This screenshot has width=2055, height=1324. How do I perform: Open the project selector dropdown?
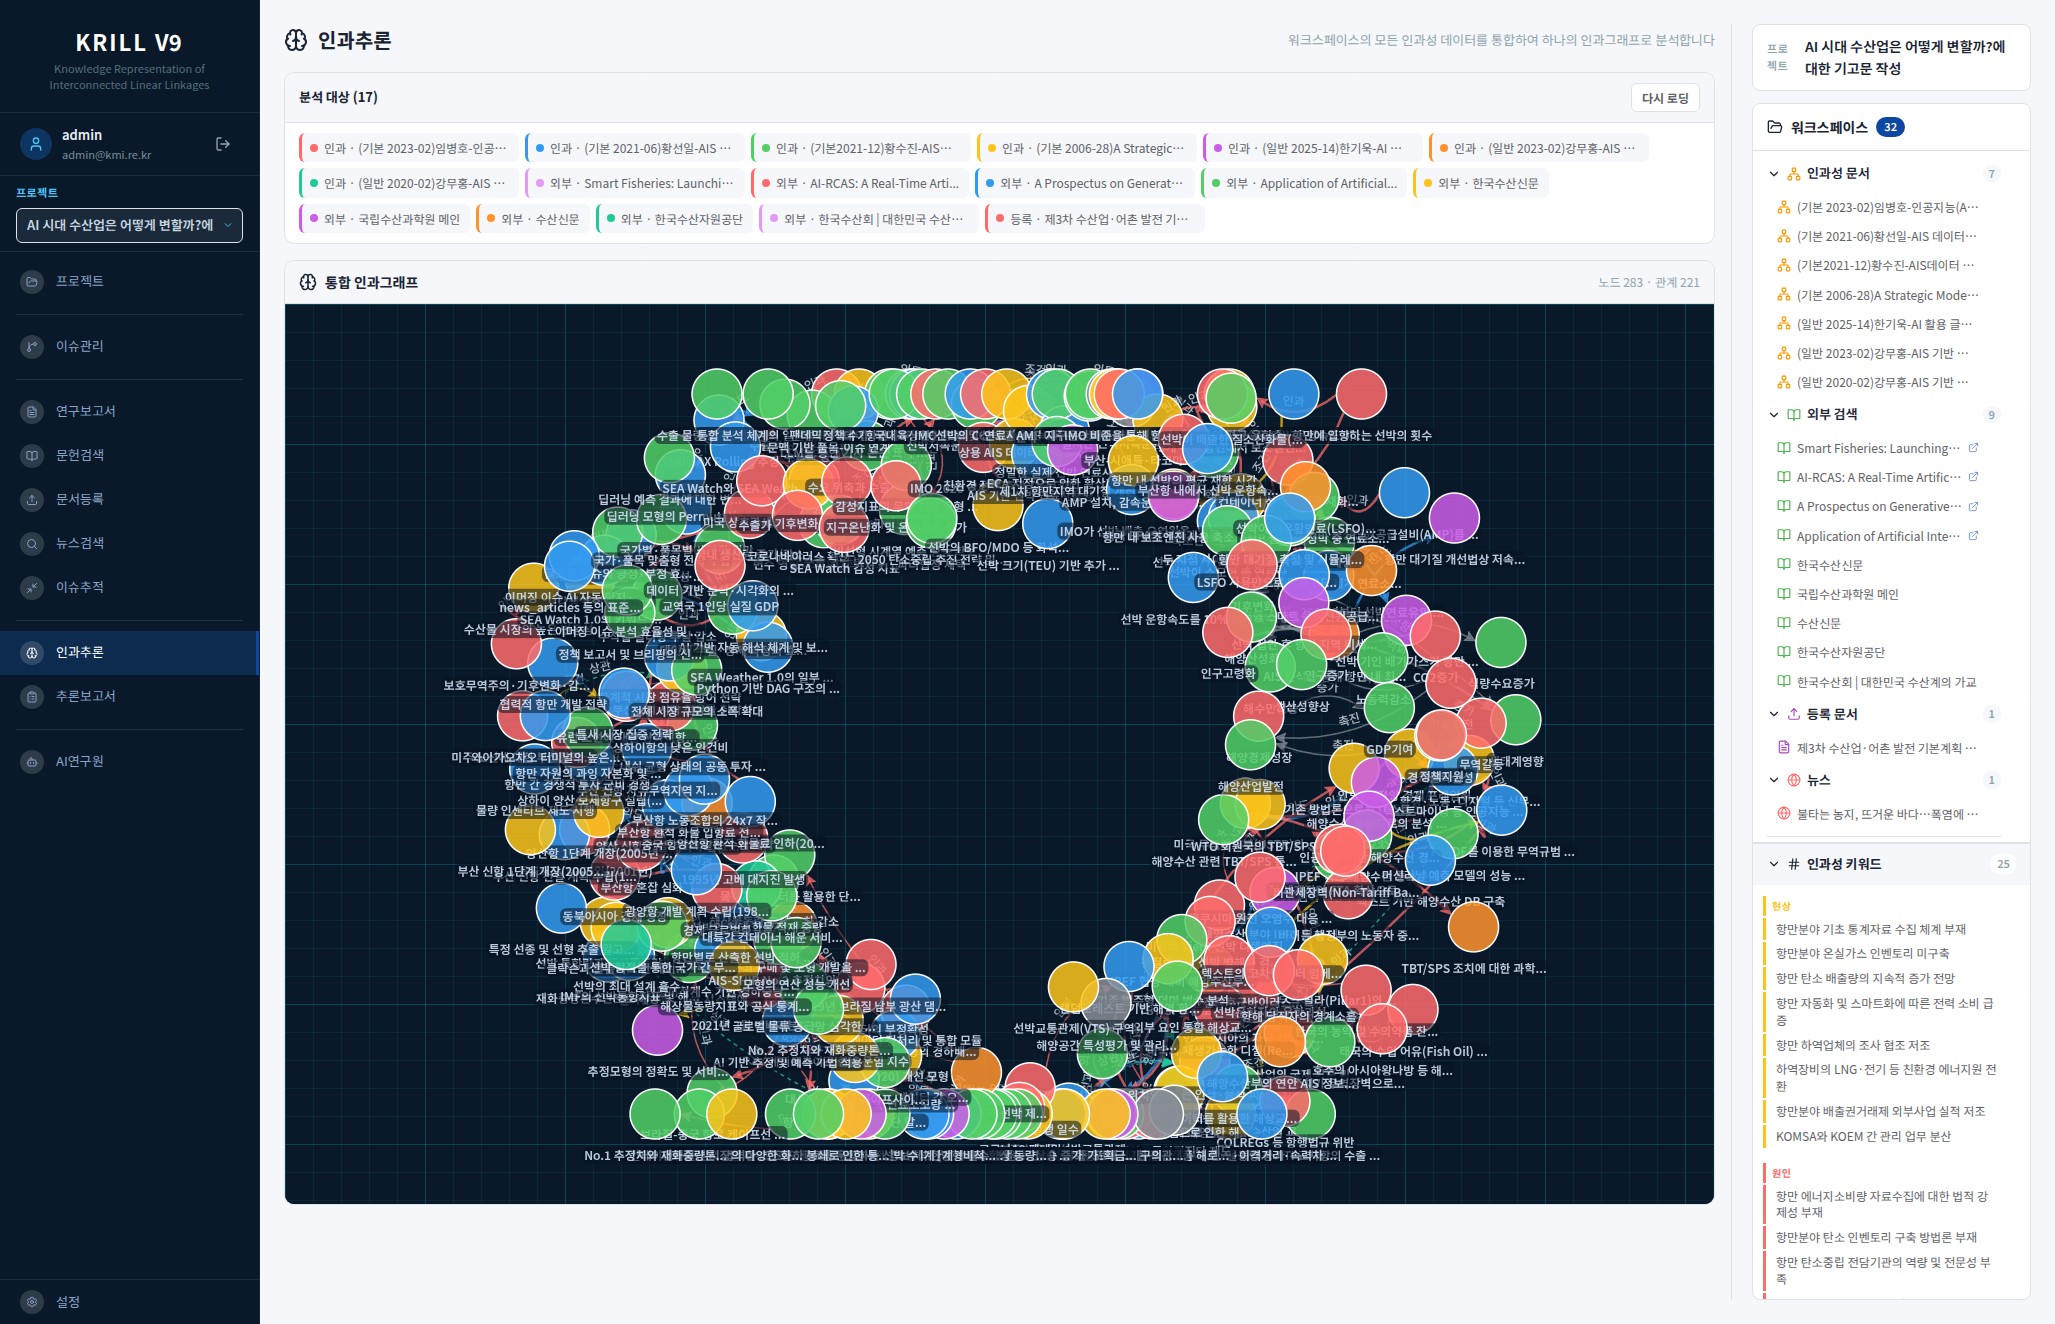[x=129, y=225]
